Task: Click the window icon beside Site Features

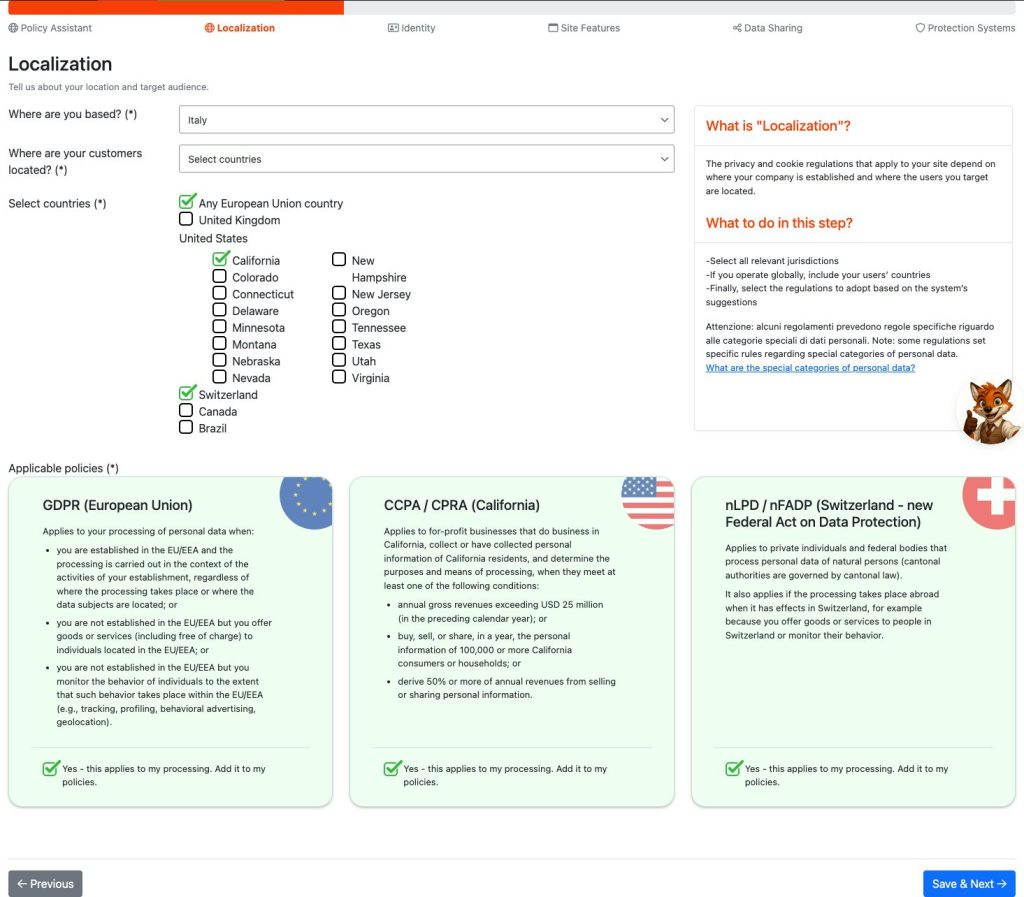Action: click(553, 28)
